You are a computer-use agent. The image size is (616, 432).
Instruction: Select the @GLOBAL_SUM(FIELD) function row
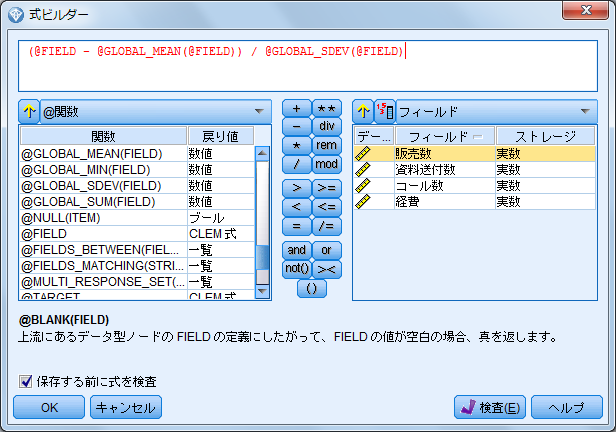[137, 202]
